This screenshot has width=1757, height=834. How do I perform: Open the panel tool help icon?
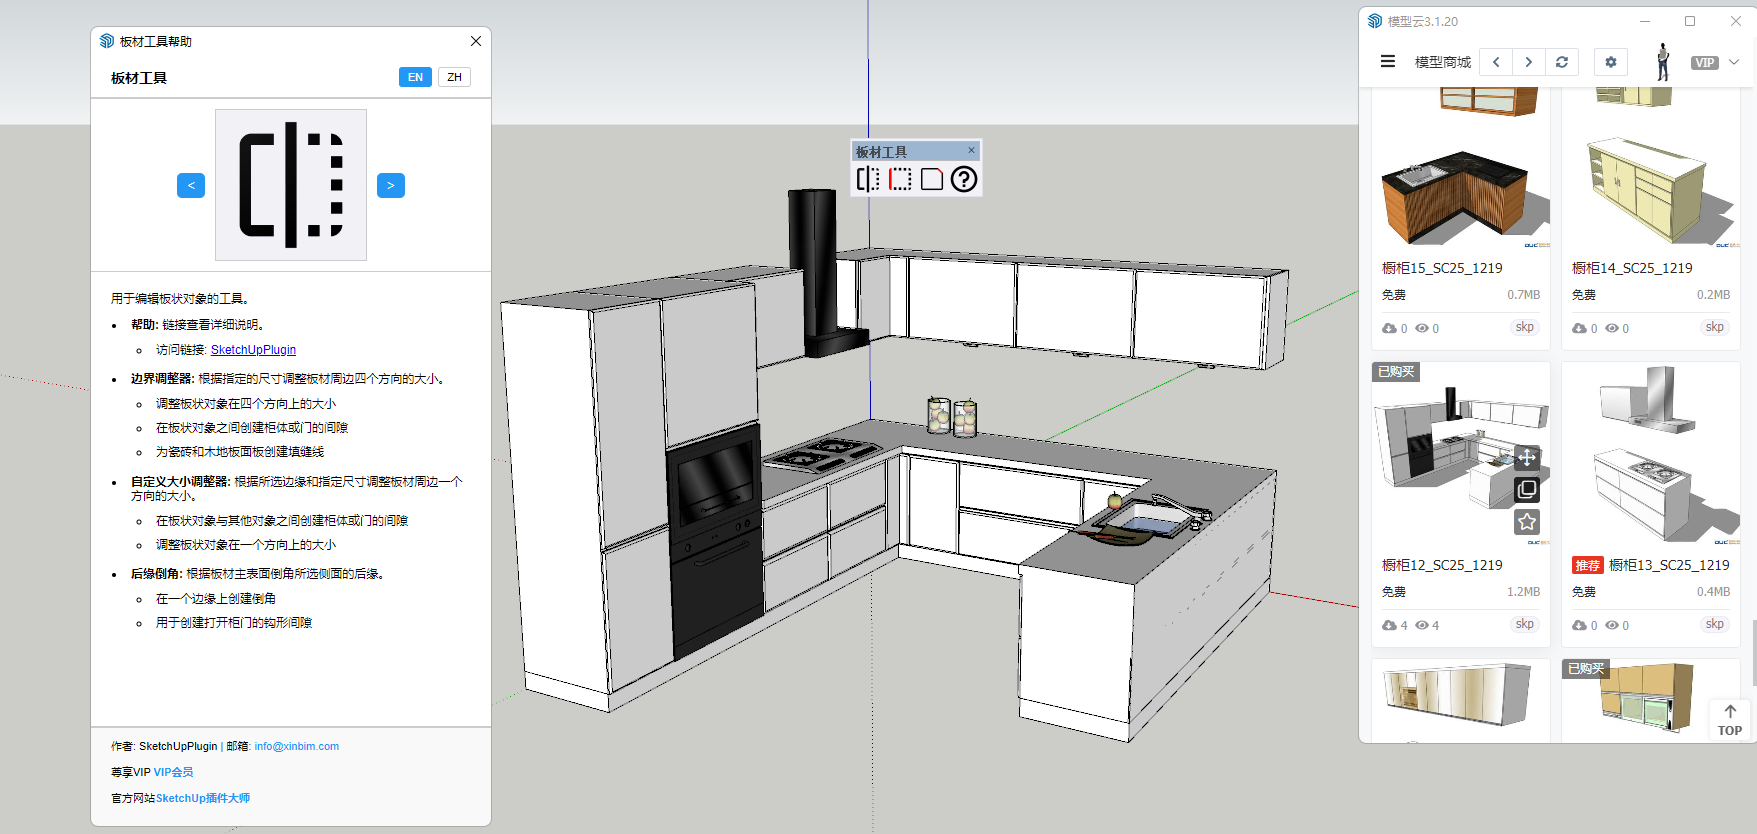click(964, 179)
